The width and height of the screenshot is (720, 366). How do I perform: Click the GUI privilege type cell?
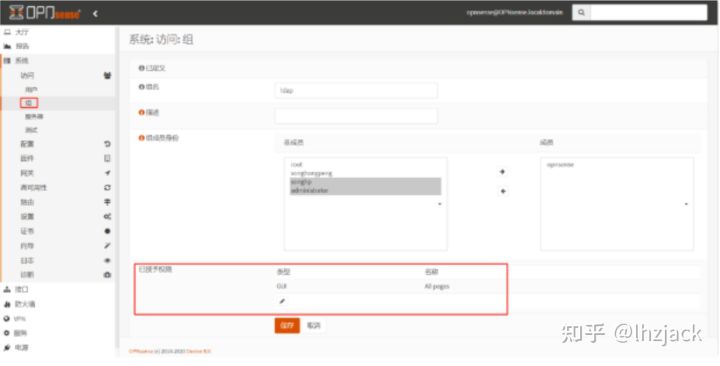point(281,286)
